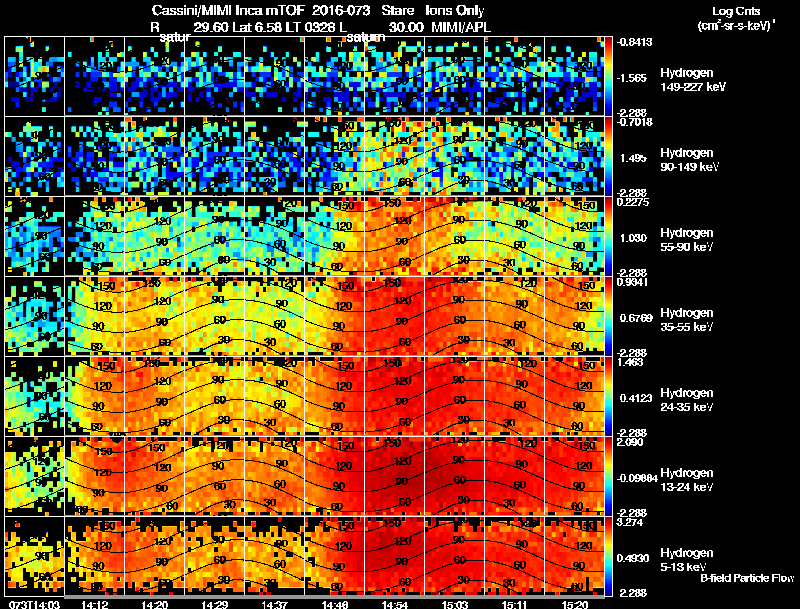Select the colorbar midpoint value -1.565

pos(633,78)
